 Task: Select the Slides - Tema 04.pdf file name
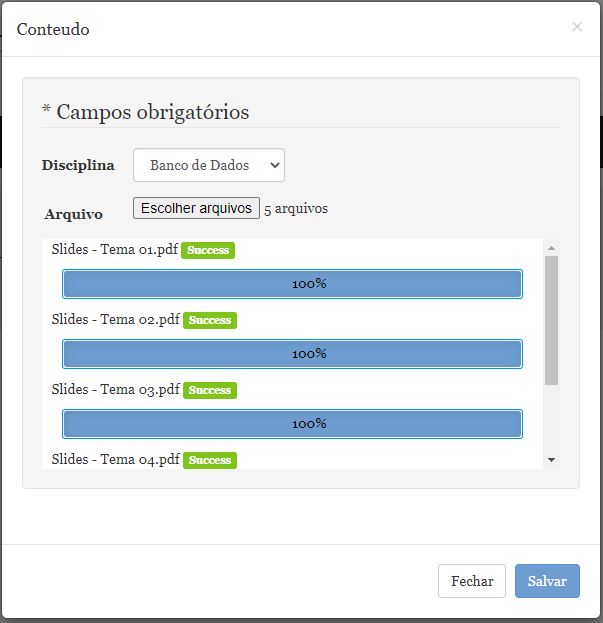click(115, 459)
